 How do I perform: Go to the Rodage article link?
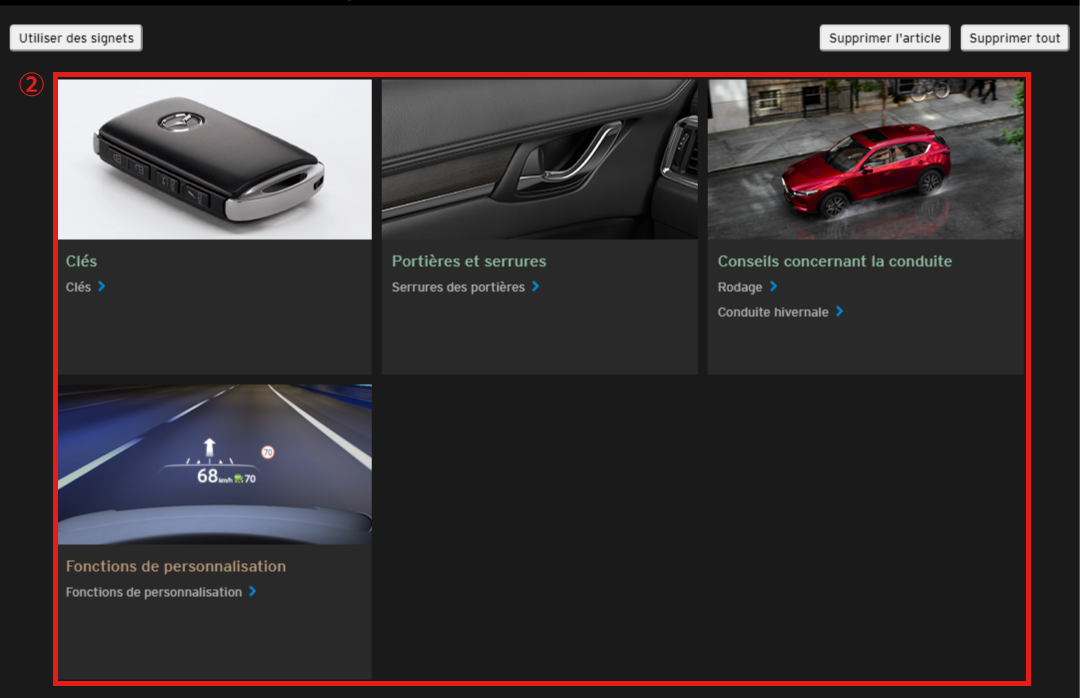click(740, 287)
